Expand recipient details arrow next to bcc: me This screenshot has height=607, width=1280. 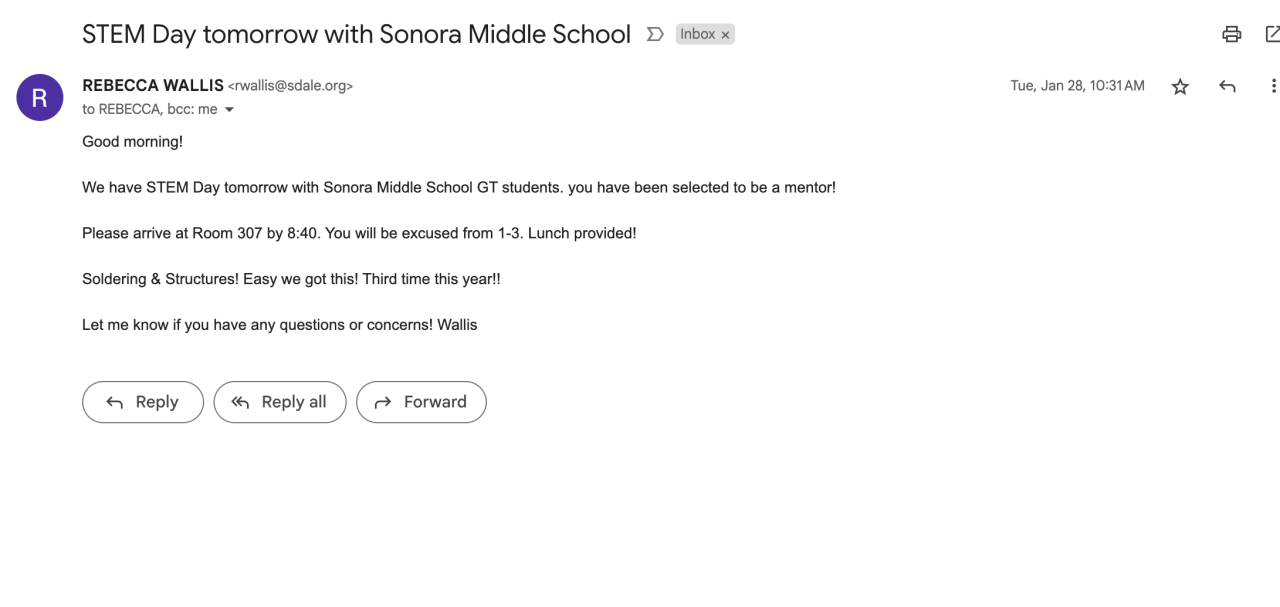point(229,110)
